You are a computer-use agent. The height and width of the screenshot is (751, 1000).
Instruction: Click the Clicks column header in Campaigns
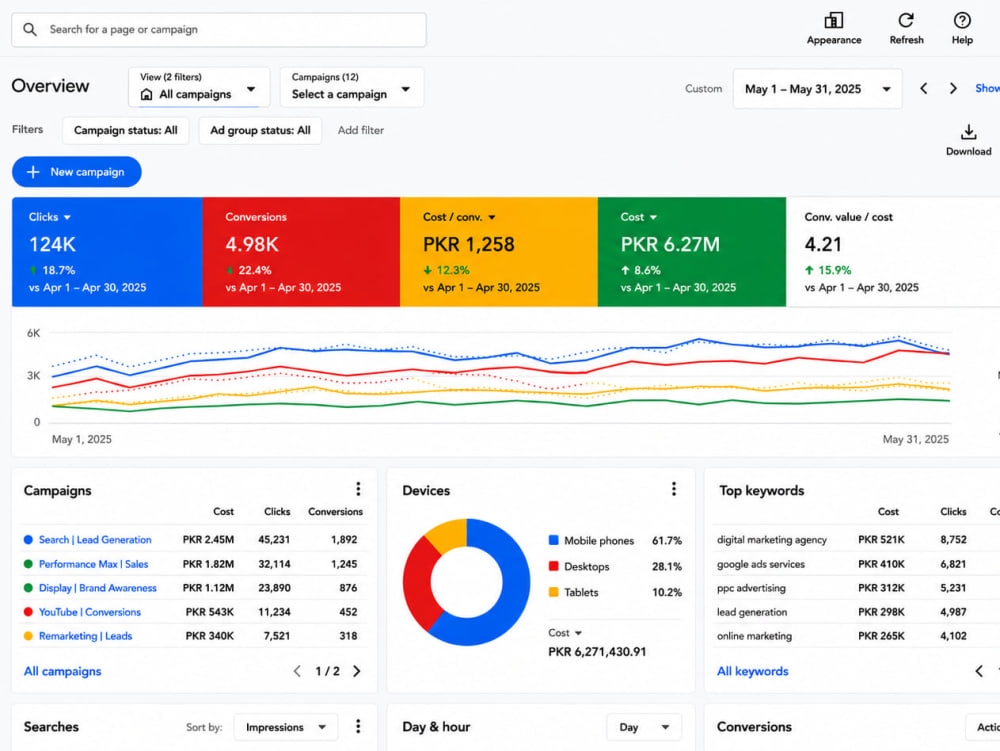point(277,512)
